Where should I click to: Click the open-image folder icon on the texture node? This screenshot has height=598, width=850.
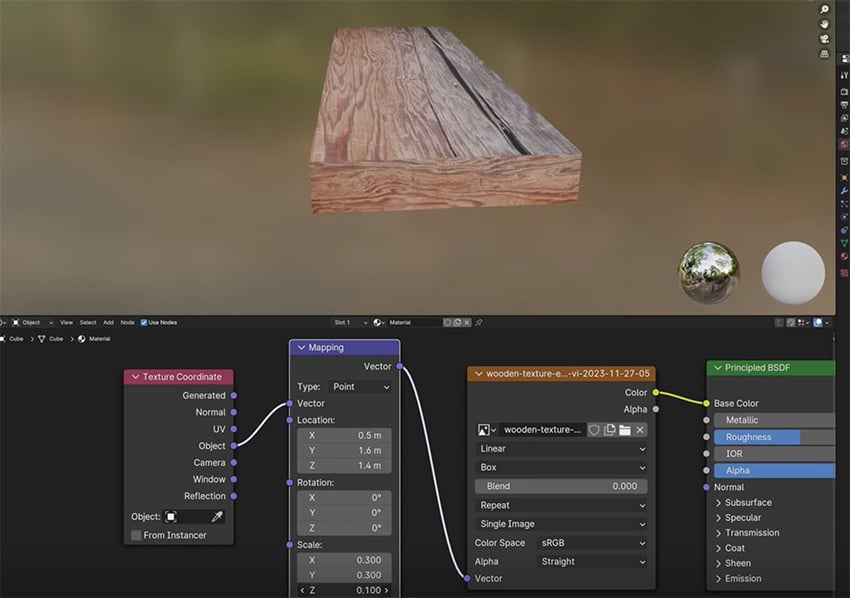pos(624,430)
